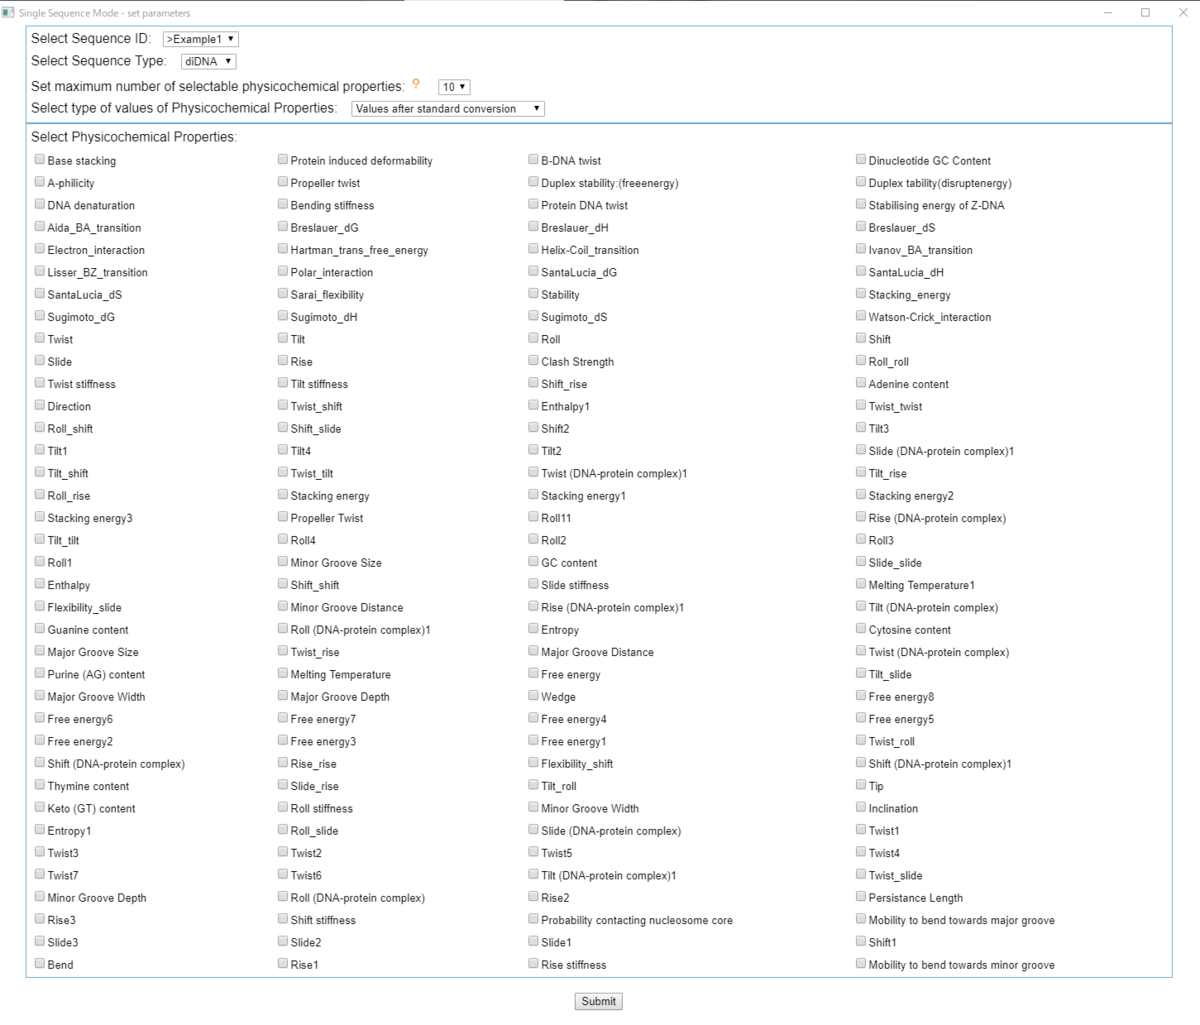Check Probability contacting nucleosome core
The height and width of the screenshot is (1025, 1200).
[533, 918]
